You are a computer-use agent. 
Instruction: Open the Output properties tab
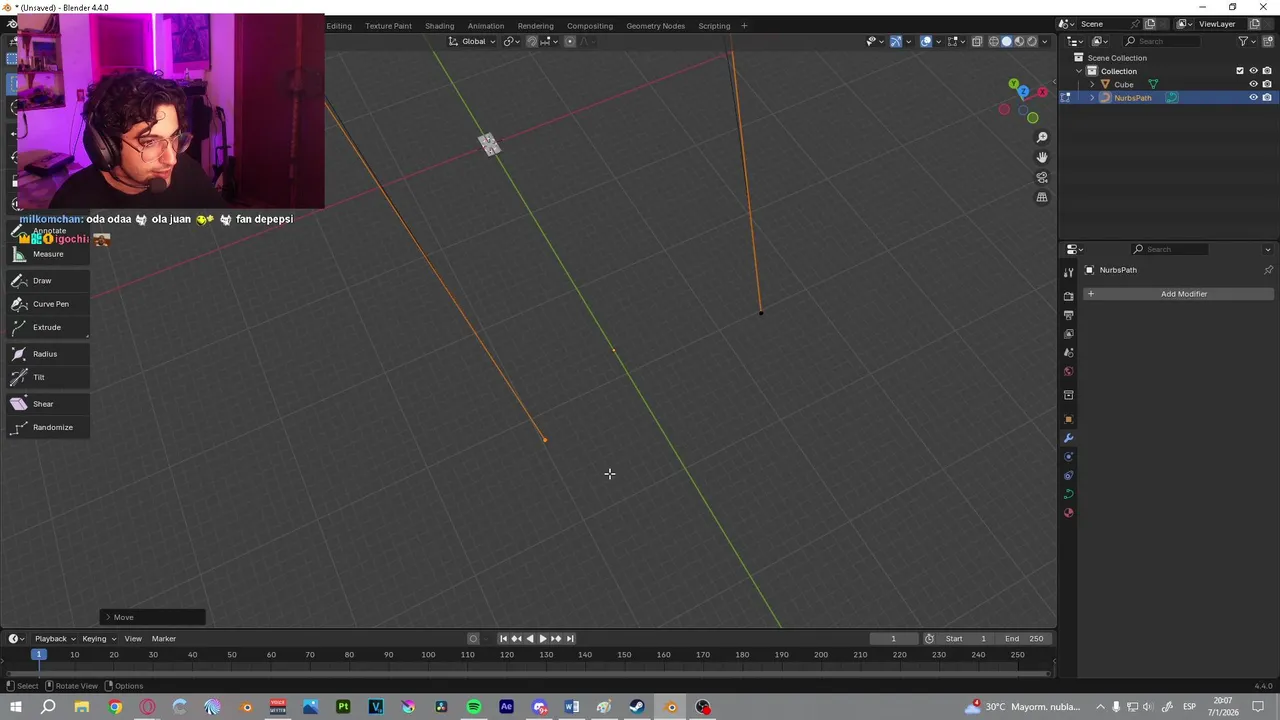[x=1068, y=315]
